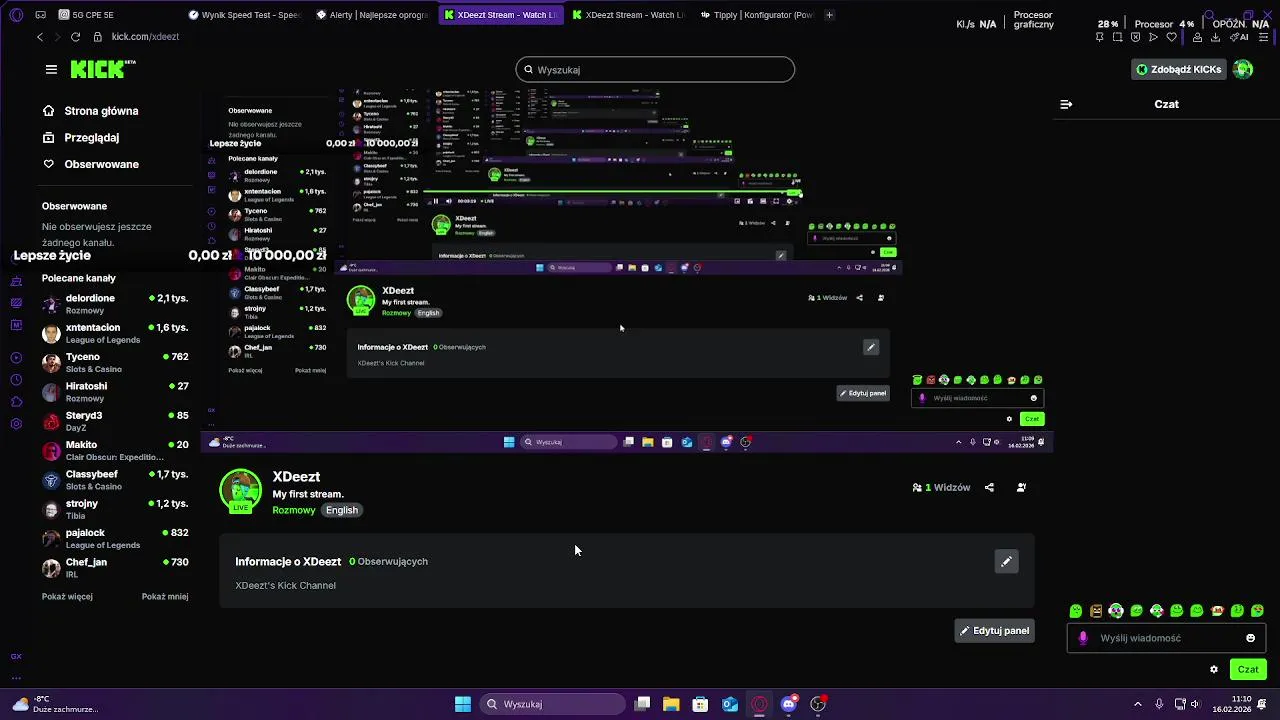Open the weather widget on taskbar

pyautogui.click(x=55, y=704)
